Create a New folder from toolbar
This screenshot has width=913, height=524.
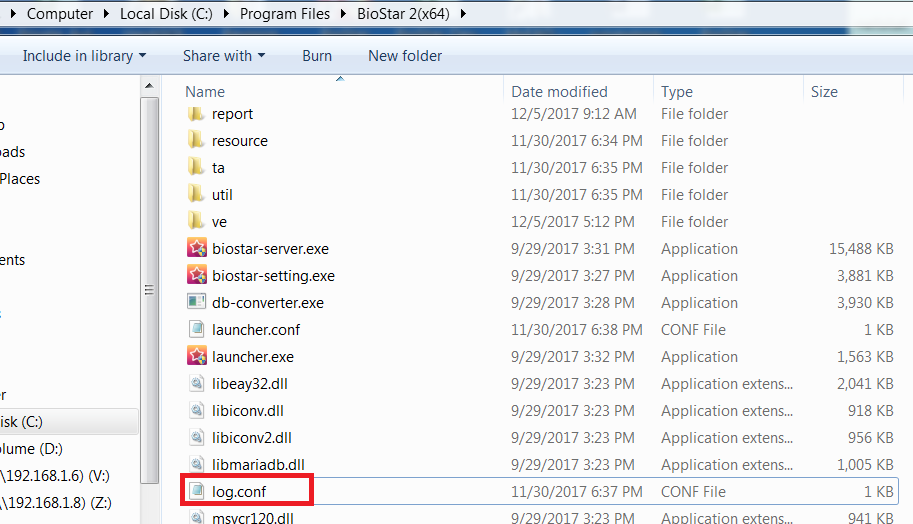pyautogui.click(x=405, y=56)
